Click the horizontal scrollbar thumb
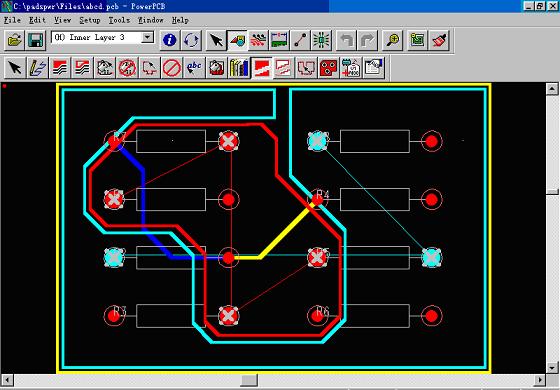Viewport: 560px width, 390px height. [x=249, y=380]
